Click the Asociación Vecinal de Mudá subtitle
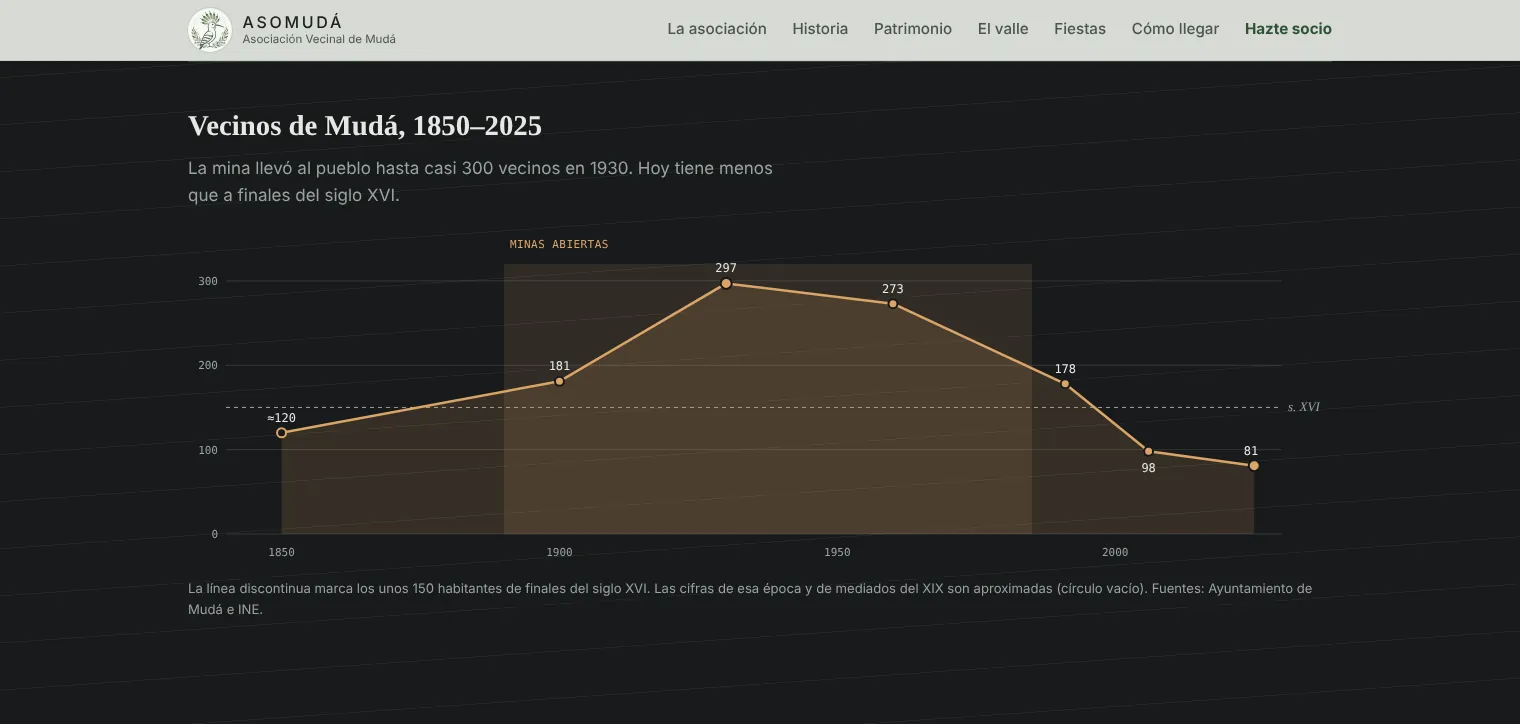 319,39
